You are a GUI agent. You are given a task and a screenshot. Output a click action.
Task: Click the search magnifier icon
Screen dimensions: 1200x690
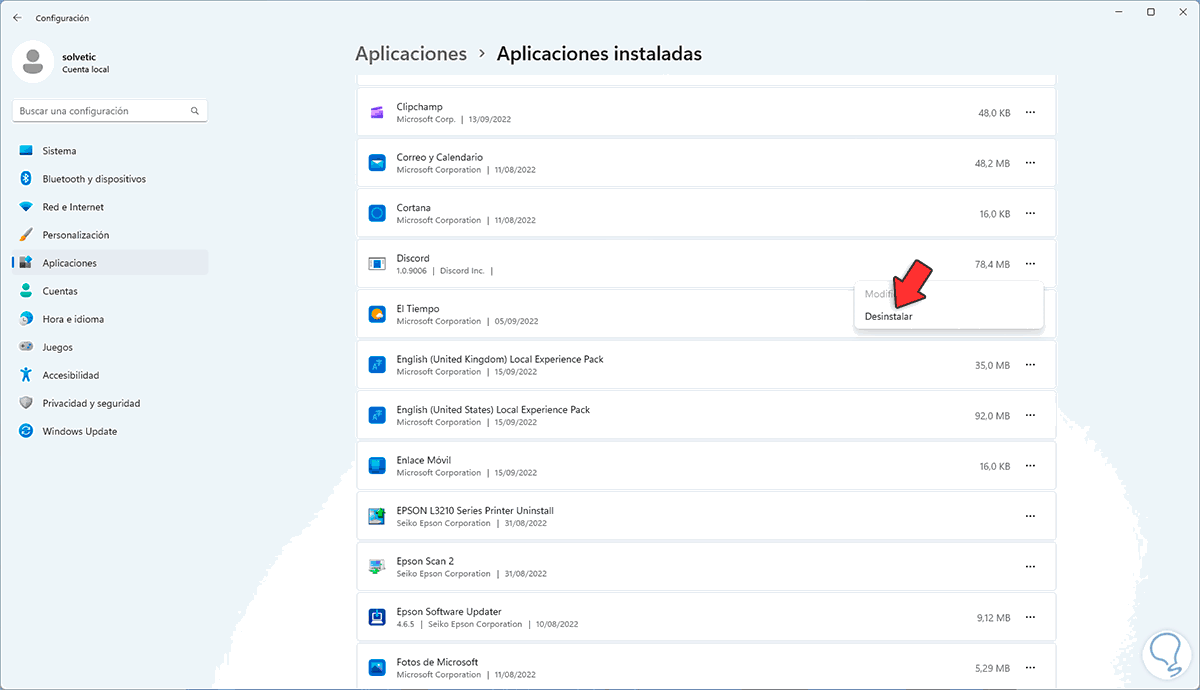click(195, 111)
